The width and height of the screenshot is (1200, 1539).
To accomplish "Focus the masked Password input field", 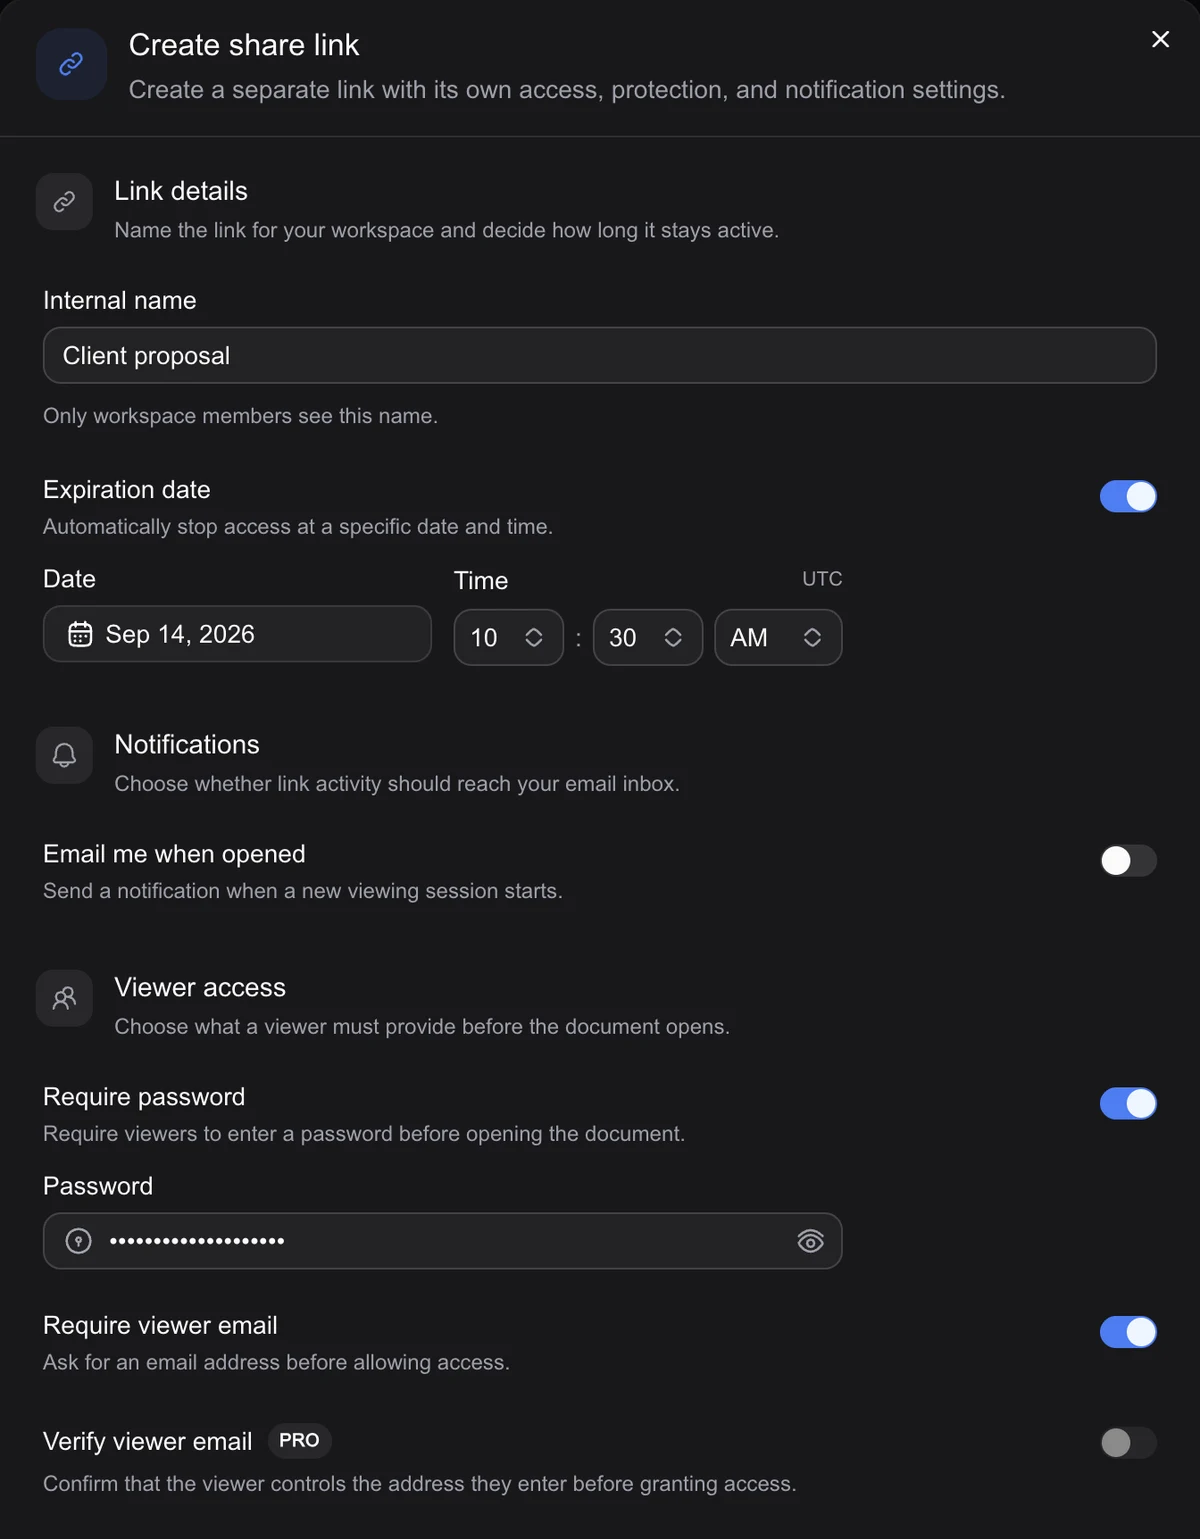I will [x=442, y=1241].
